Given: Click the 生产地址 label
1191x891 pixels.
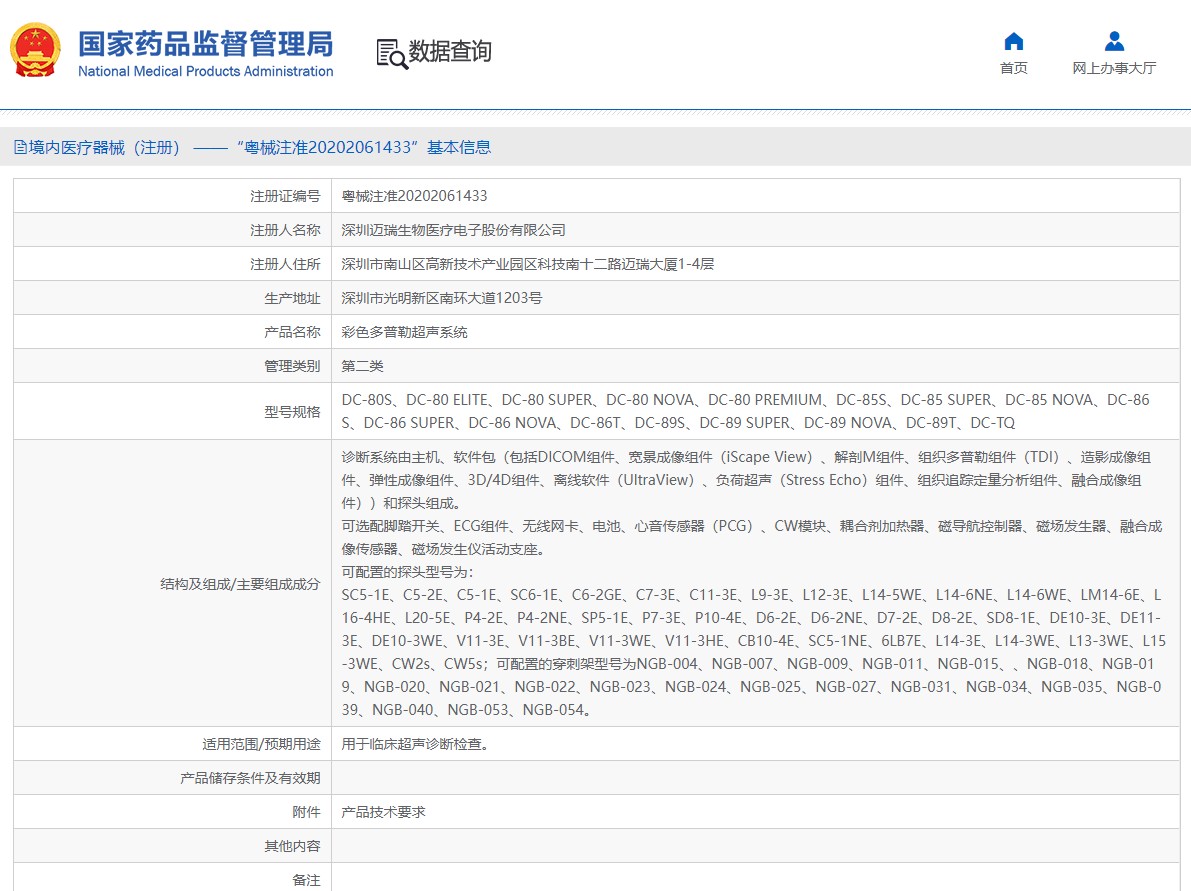Looking at the screenshot, I should 292,299.
